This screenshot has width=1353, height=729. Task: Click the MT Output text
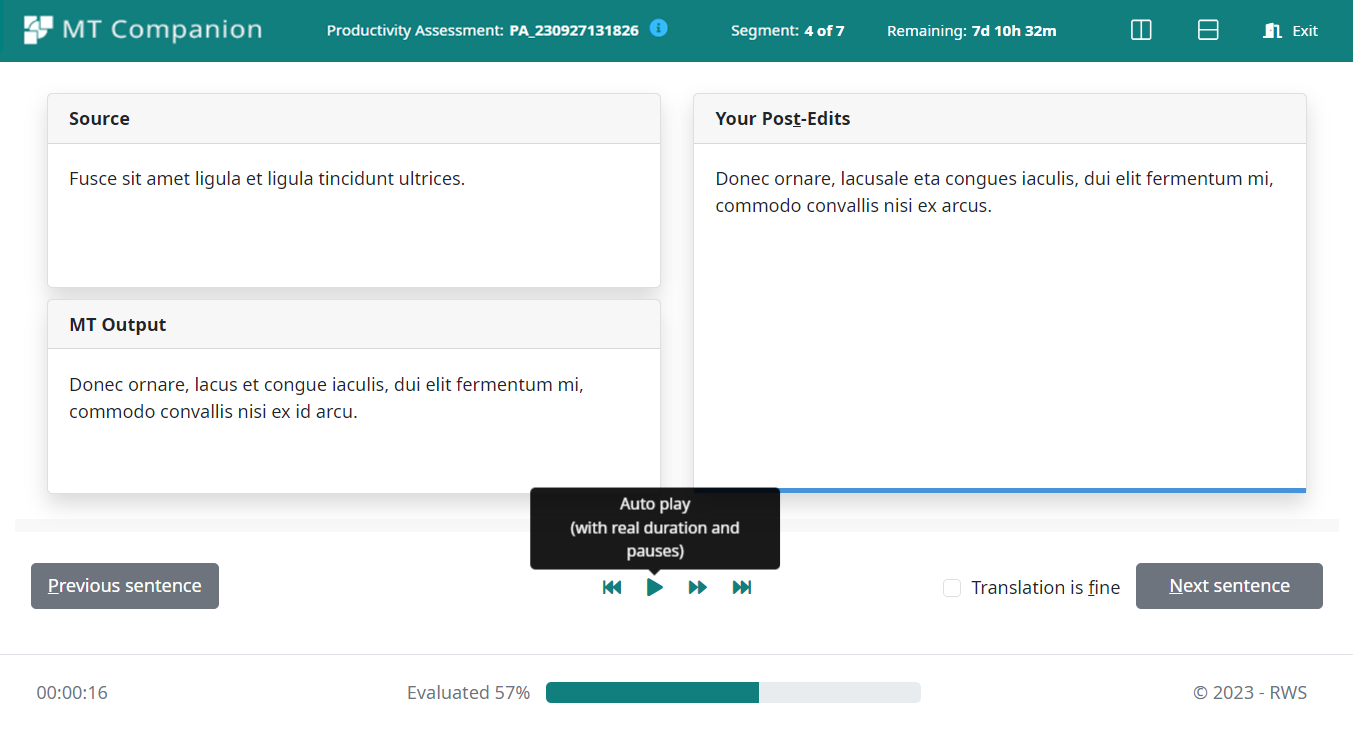pos(326,398)
